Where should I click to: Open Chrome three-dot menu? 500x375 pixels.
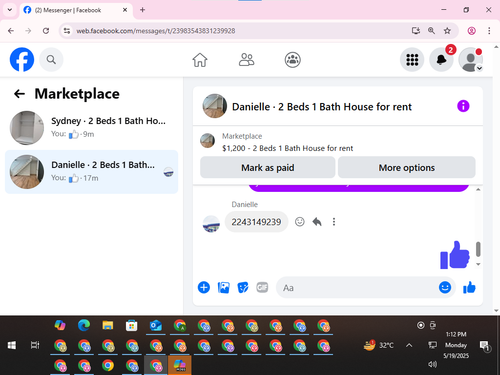coord(489,31)
